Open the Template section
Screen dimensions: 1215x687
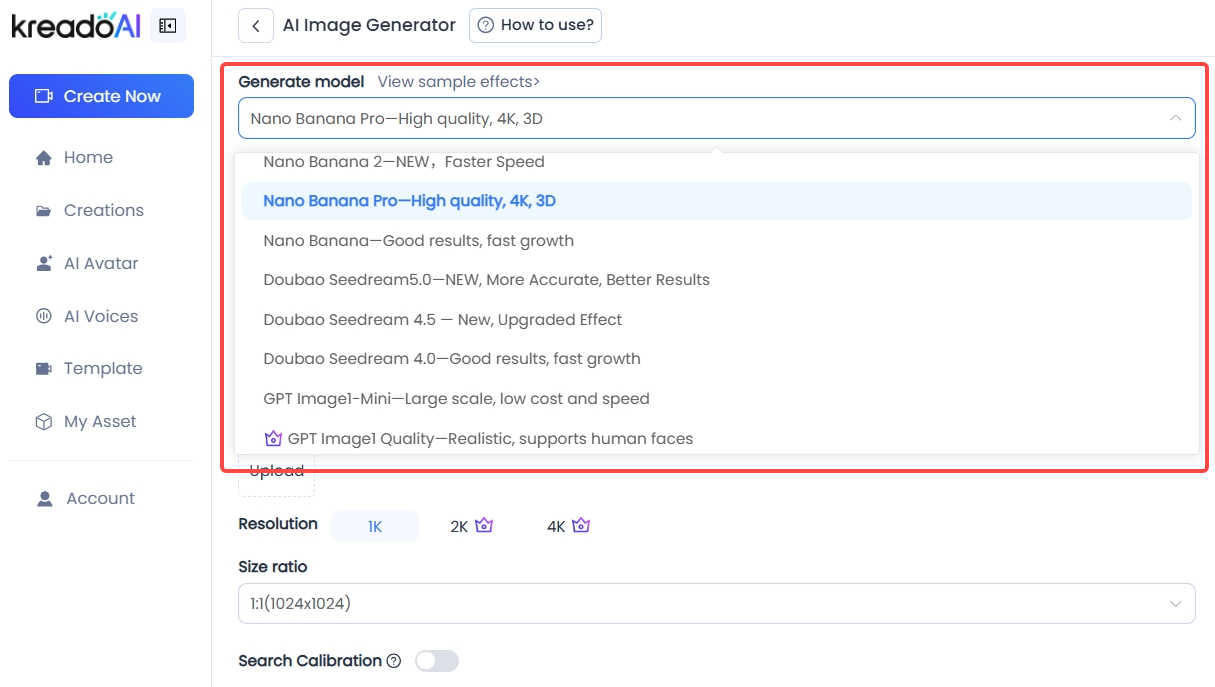(102, 369)
